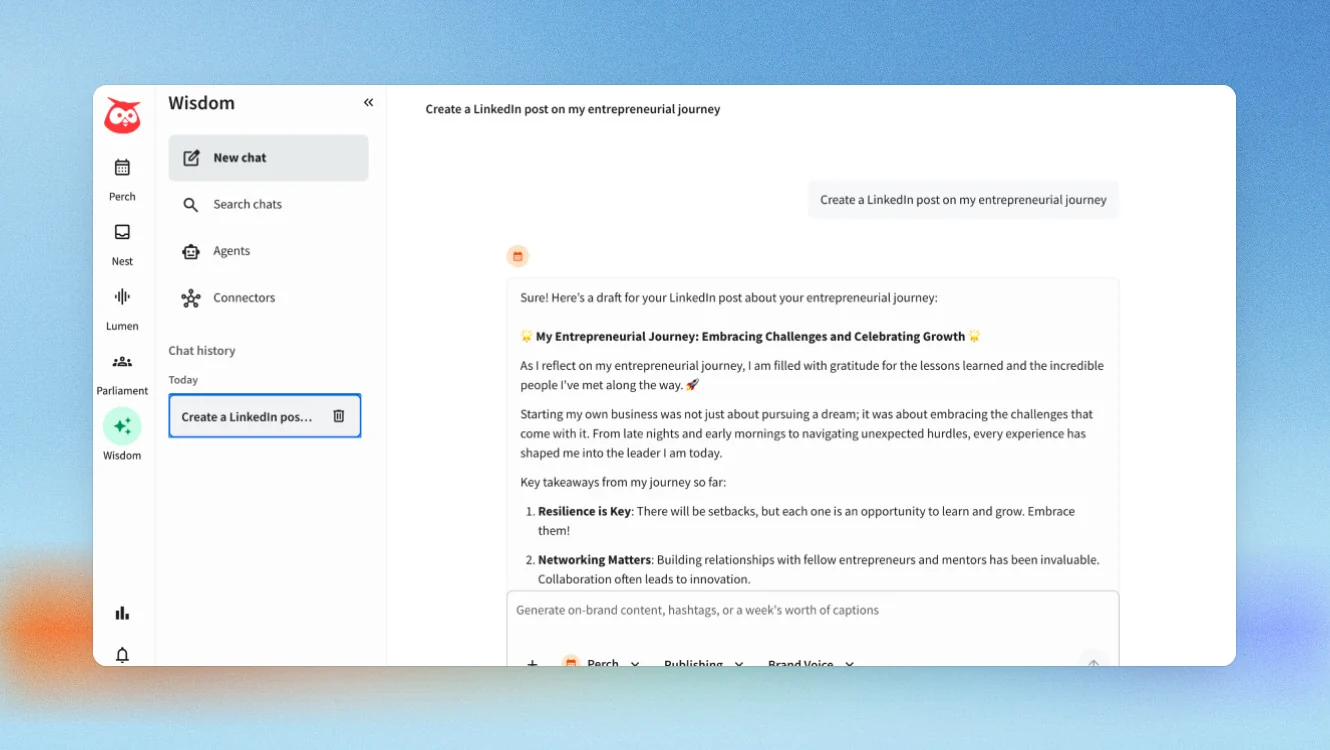Screen dimensions: 1330x750
Task: Delete the Create a LinkedIn post chat
Action: point(339,416)
